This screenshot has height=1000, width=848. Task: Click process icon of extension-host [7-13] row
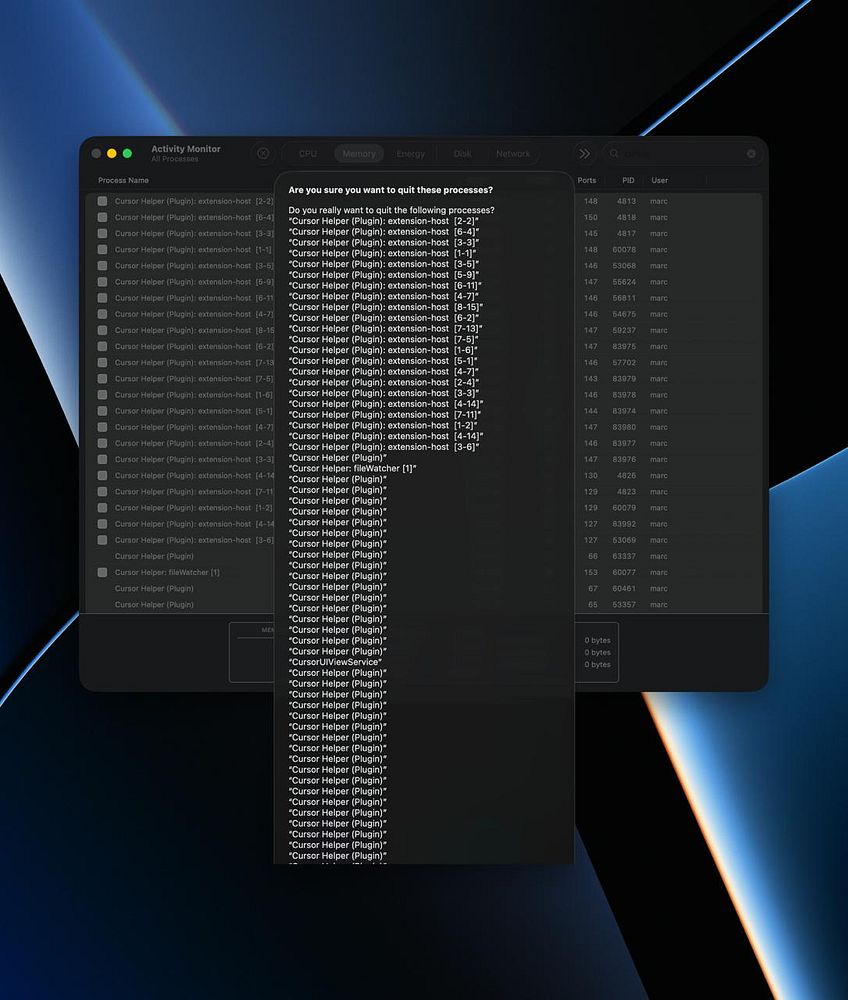102,362
